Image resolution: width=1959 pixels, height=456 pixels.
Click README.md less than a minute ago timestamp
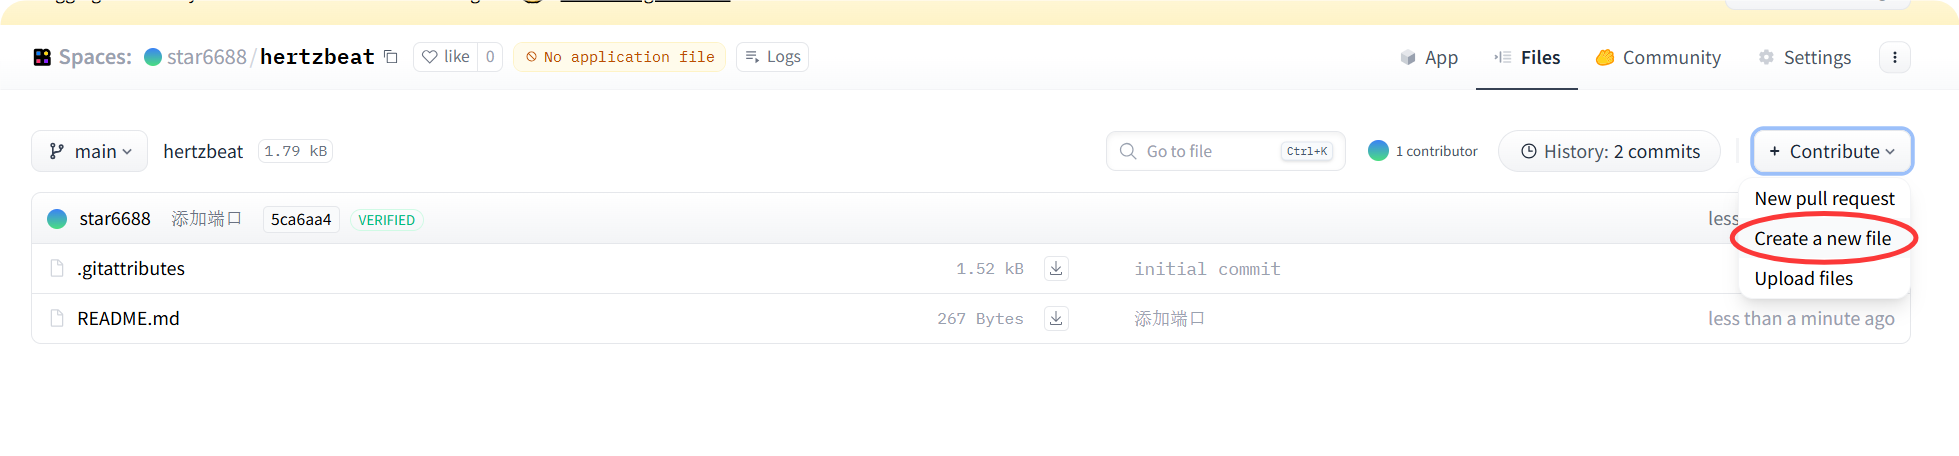pyautogui.click(x=1801, y=319)
